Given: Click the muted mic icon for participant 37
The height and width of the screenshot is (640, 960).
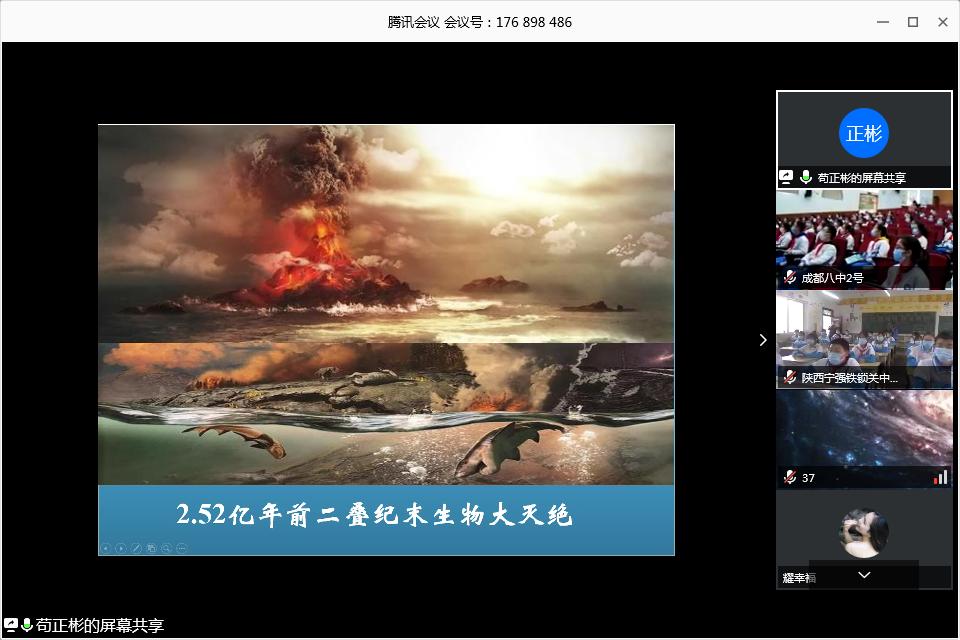Looking at the screenshot, I should (790, 478).
